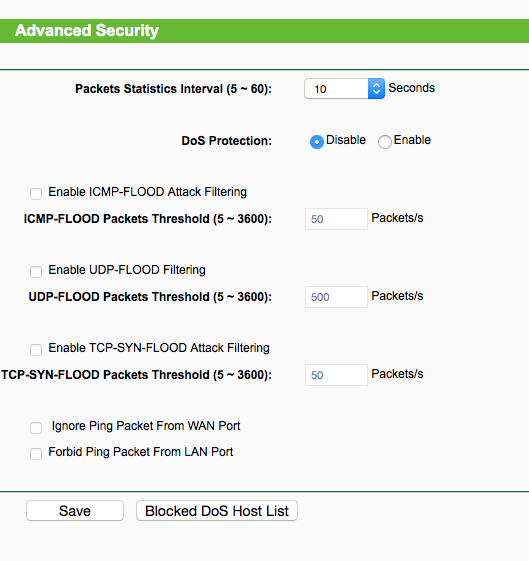Select the Enable radio button for DoS Protection
This screenshot has width=529, height=561.
[x=384, y=142]
